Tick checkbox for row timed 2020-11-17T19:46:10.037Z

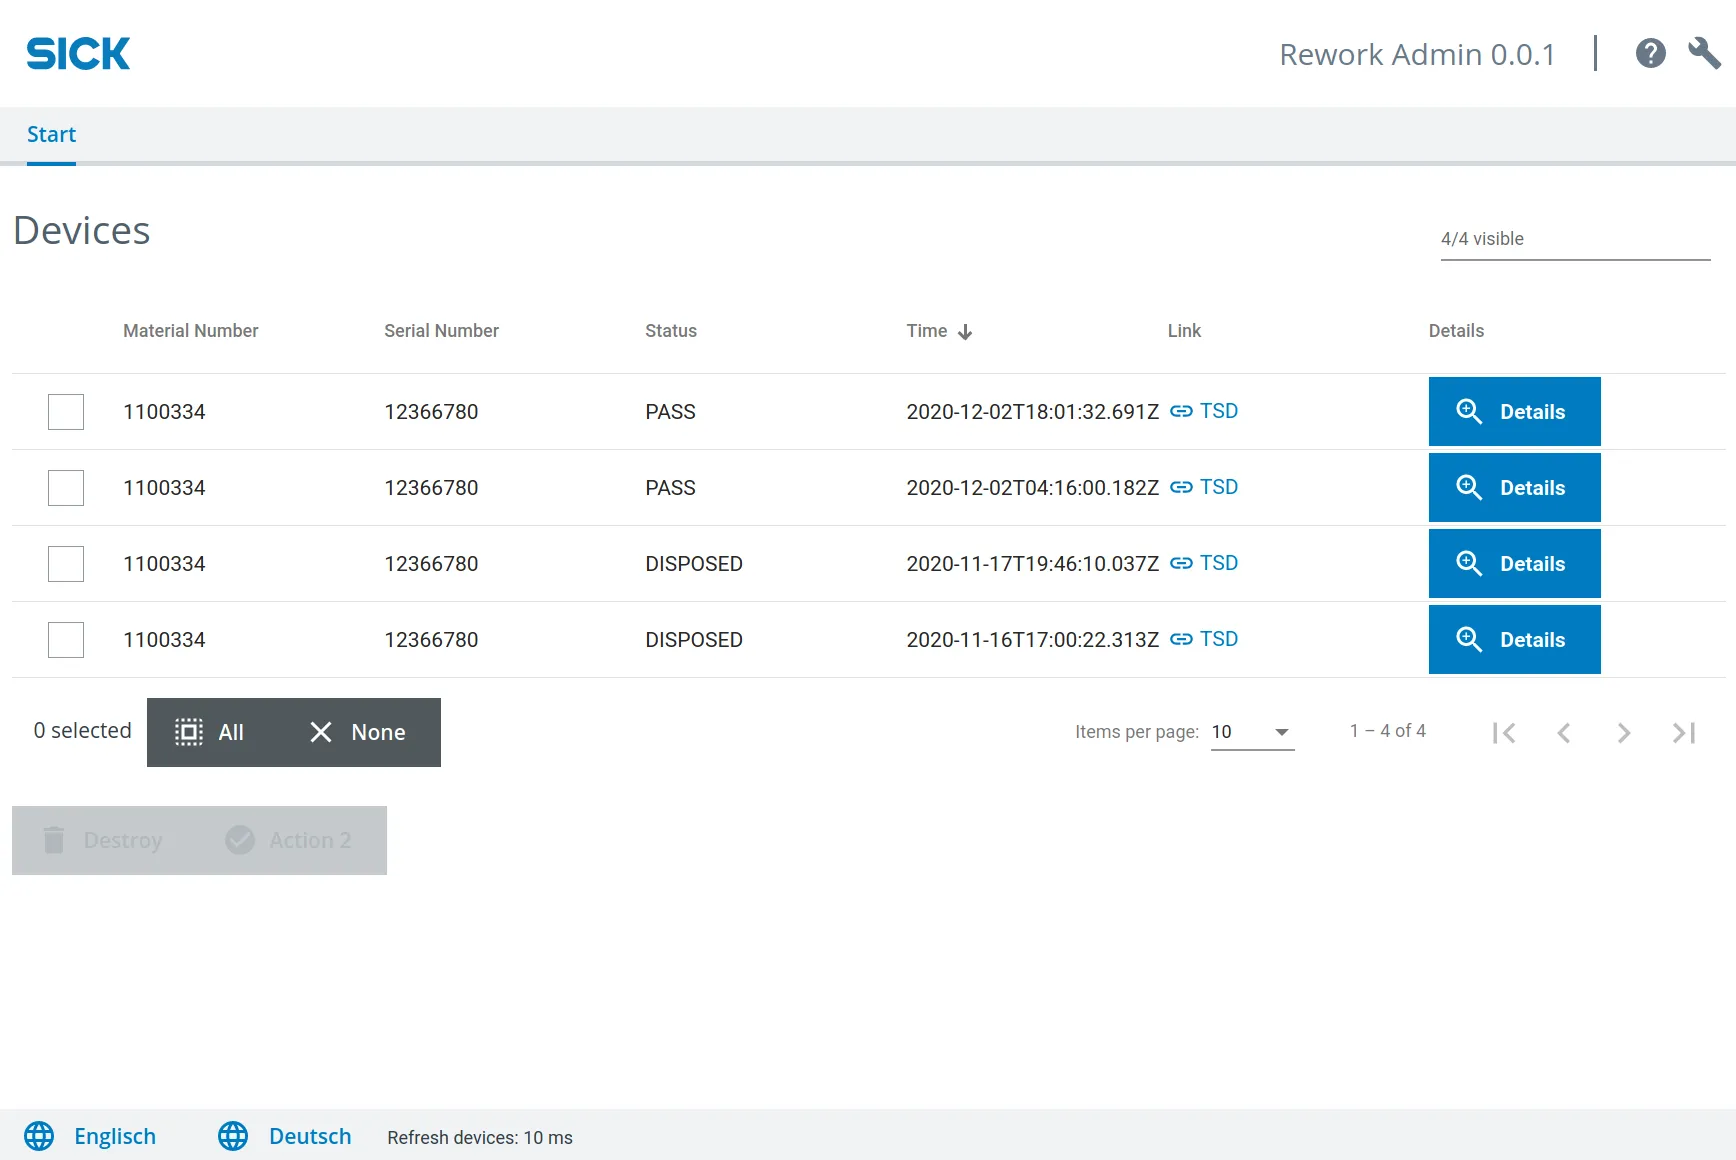point(66,564)
